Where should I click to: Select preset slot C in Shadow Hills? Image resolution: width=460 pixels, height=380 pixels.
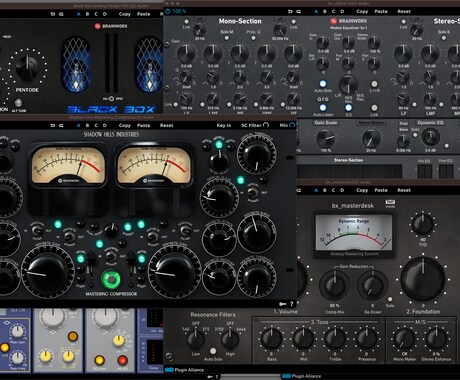point(96,125)
